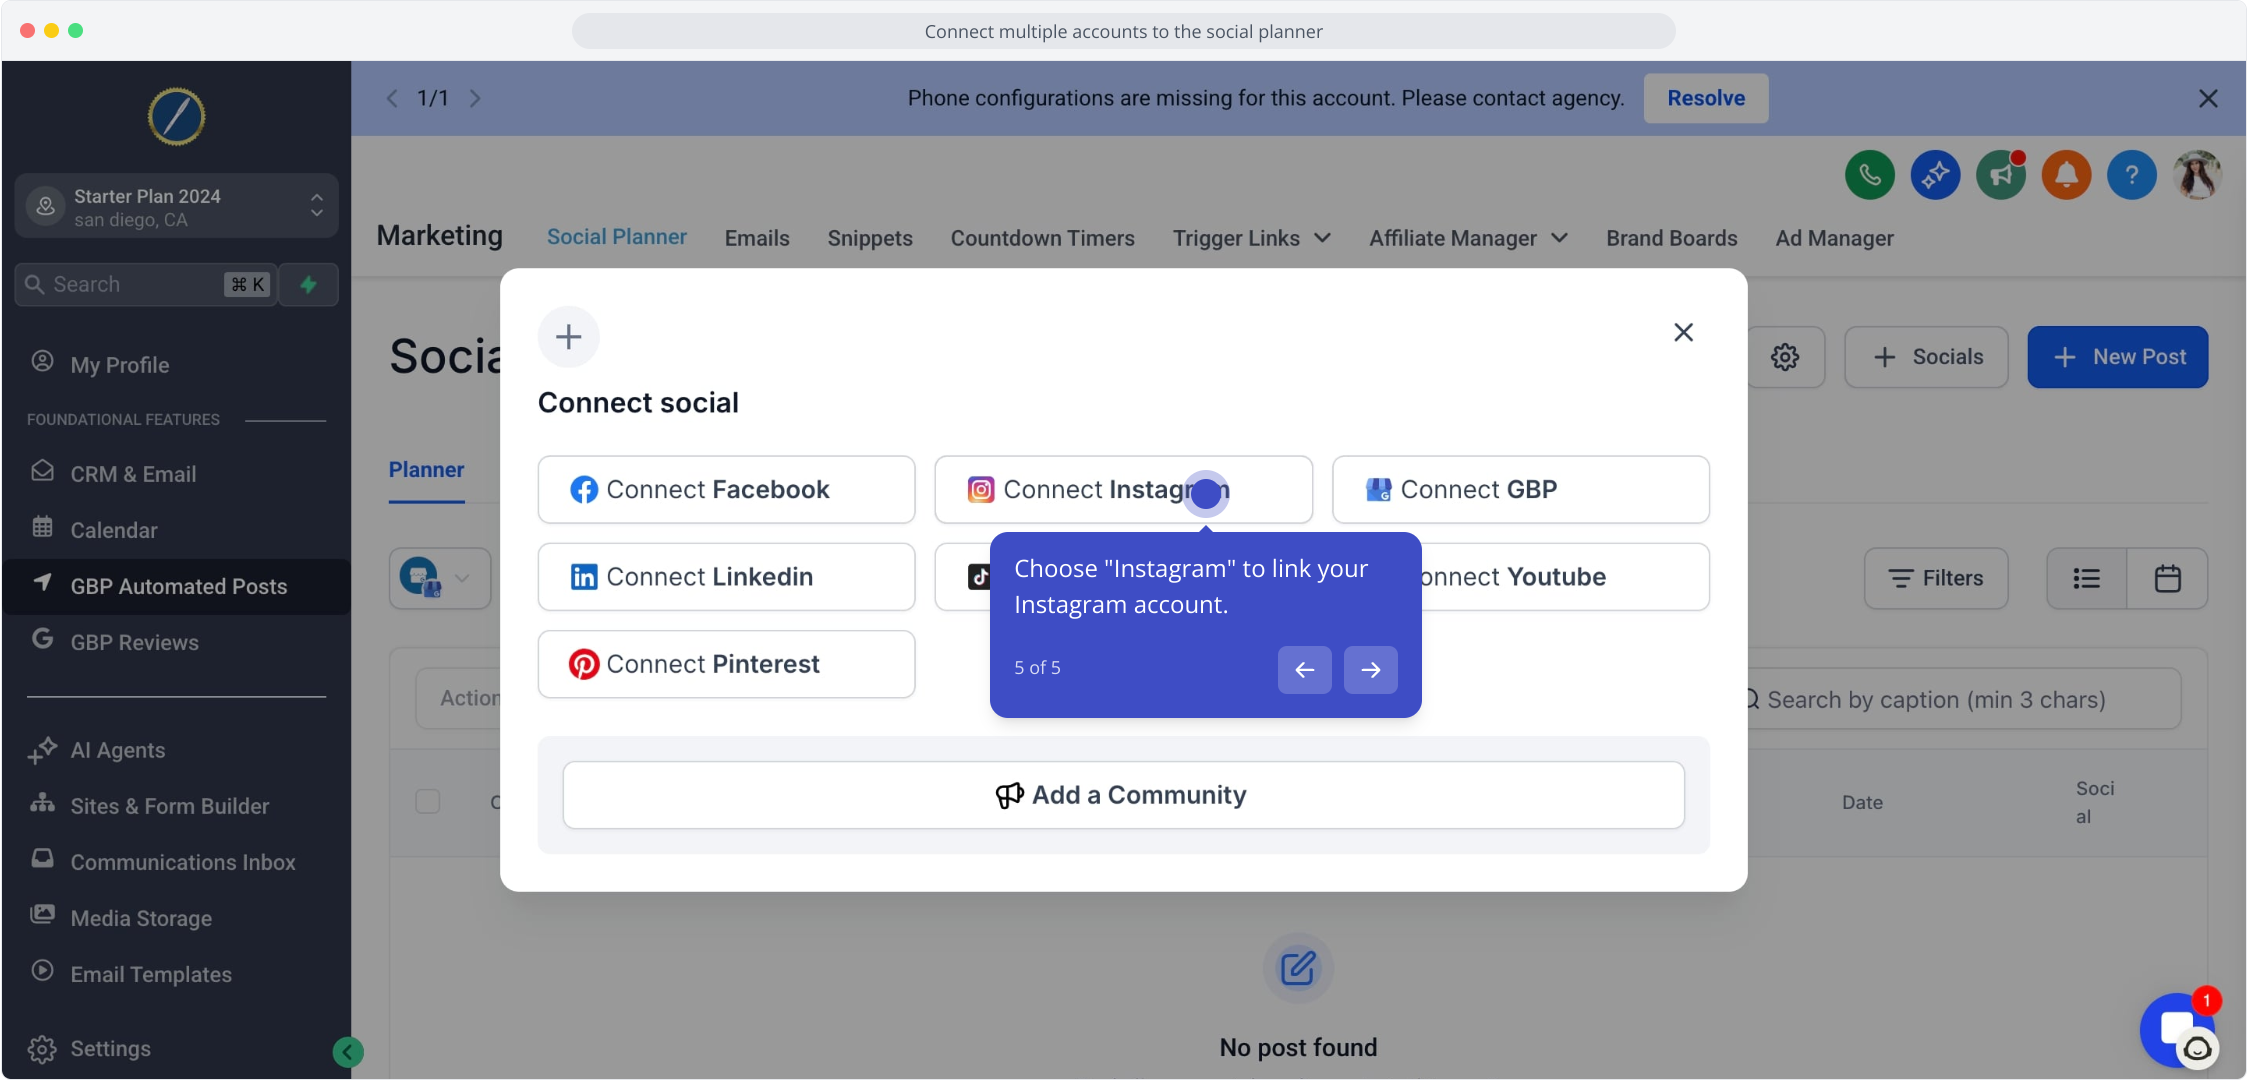
Task: Open the Ad Manager tab
Action: [x=1835, y=238]
